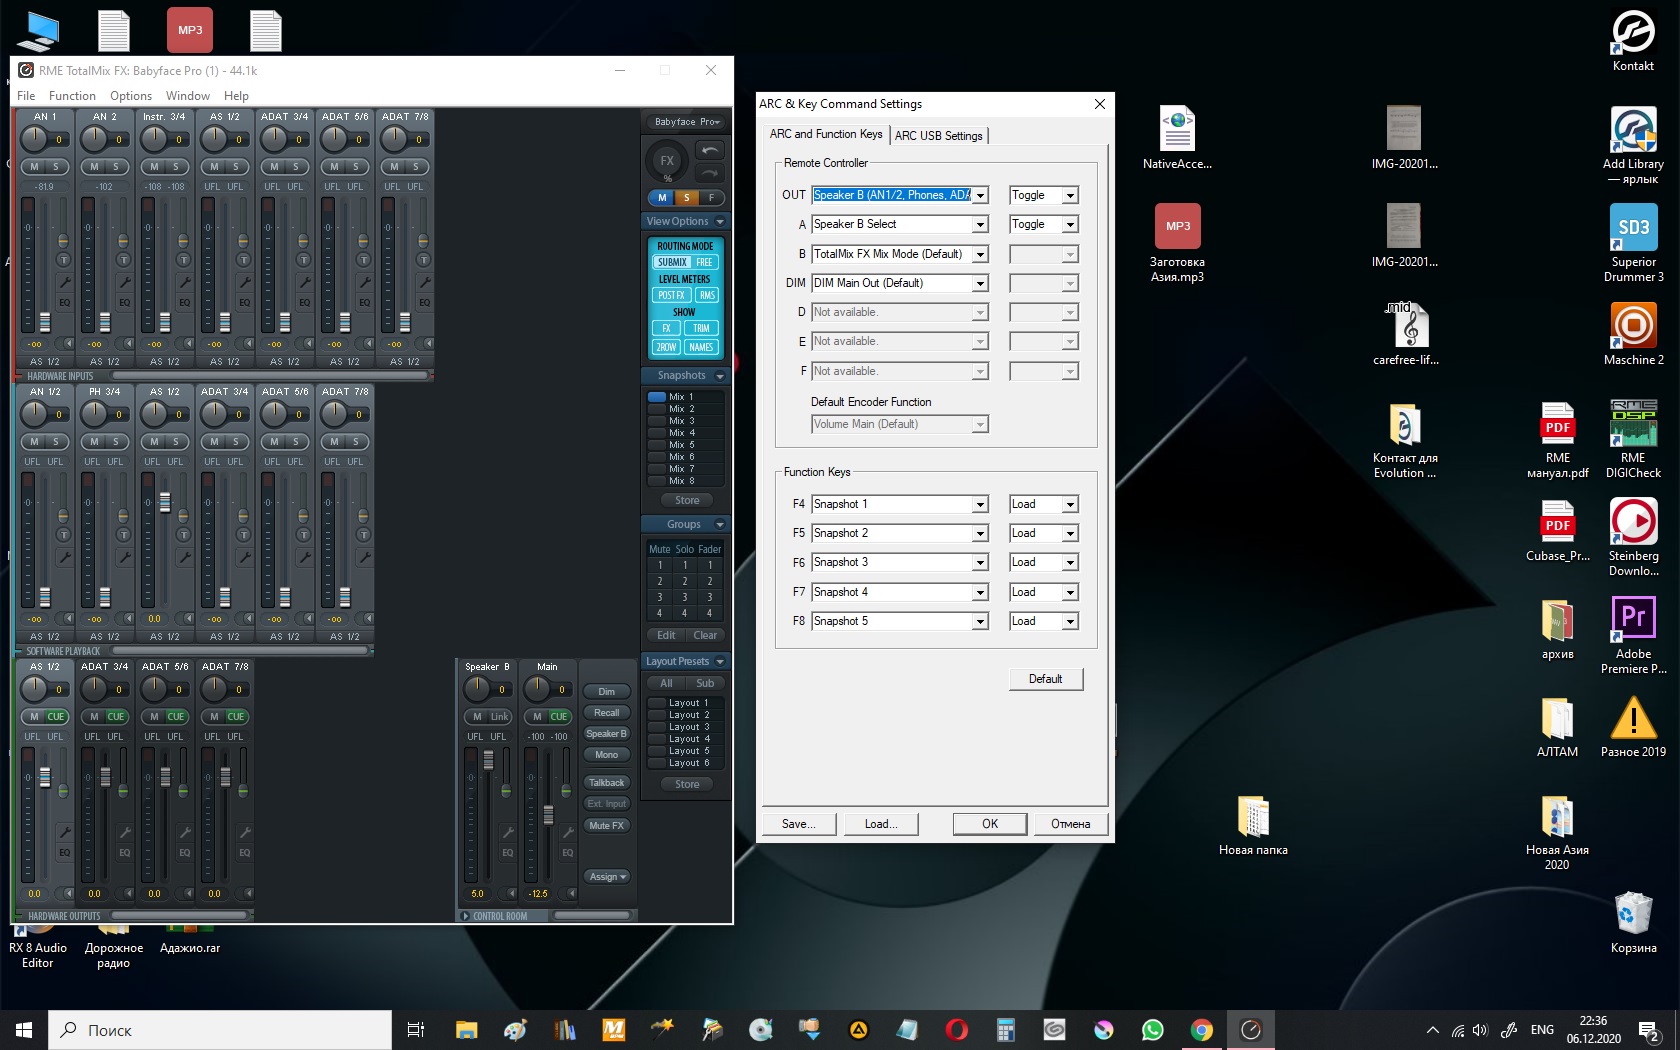Toggle Mute on the AN 1 input channel

35,167
